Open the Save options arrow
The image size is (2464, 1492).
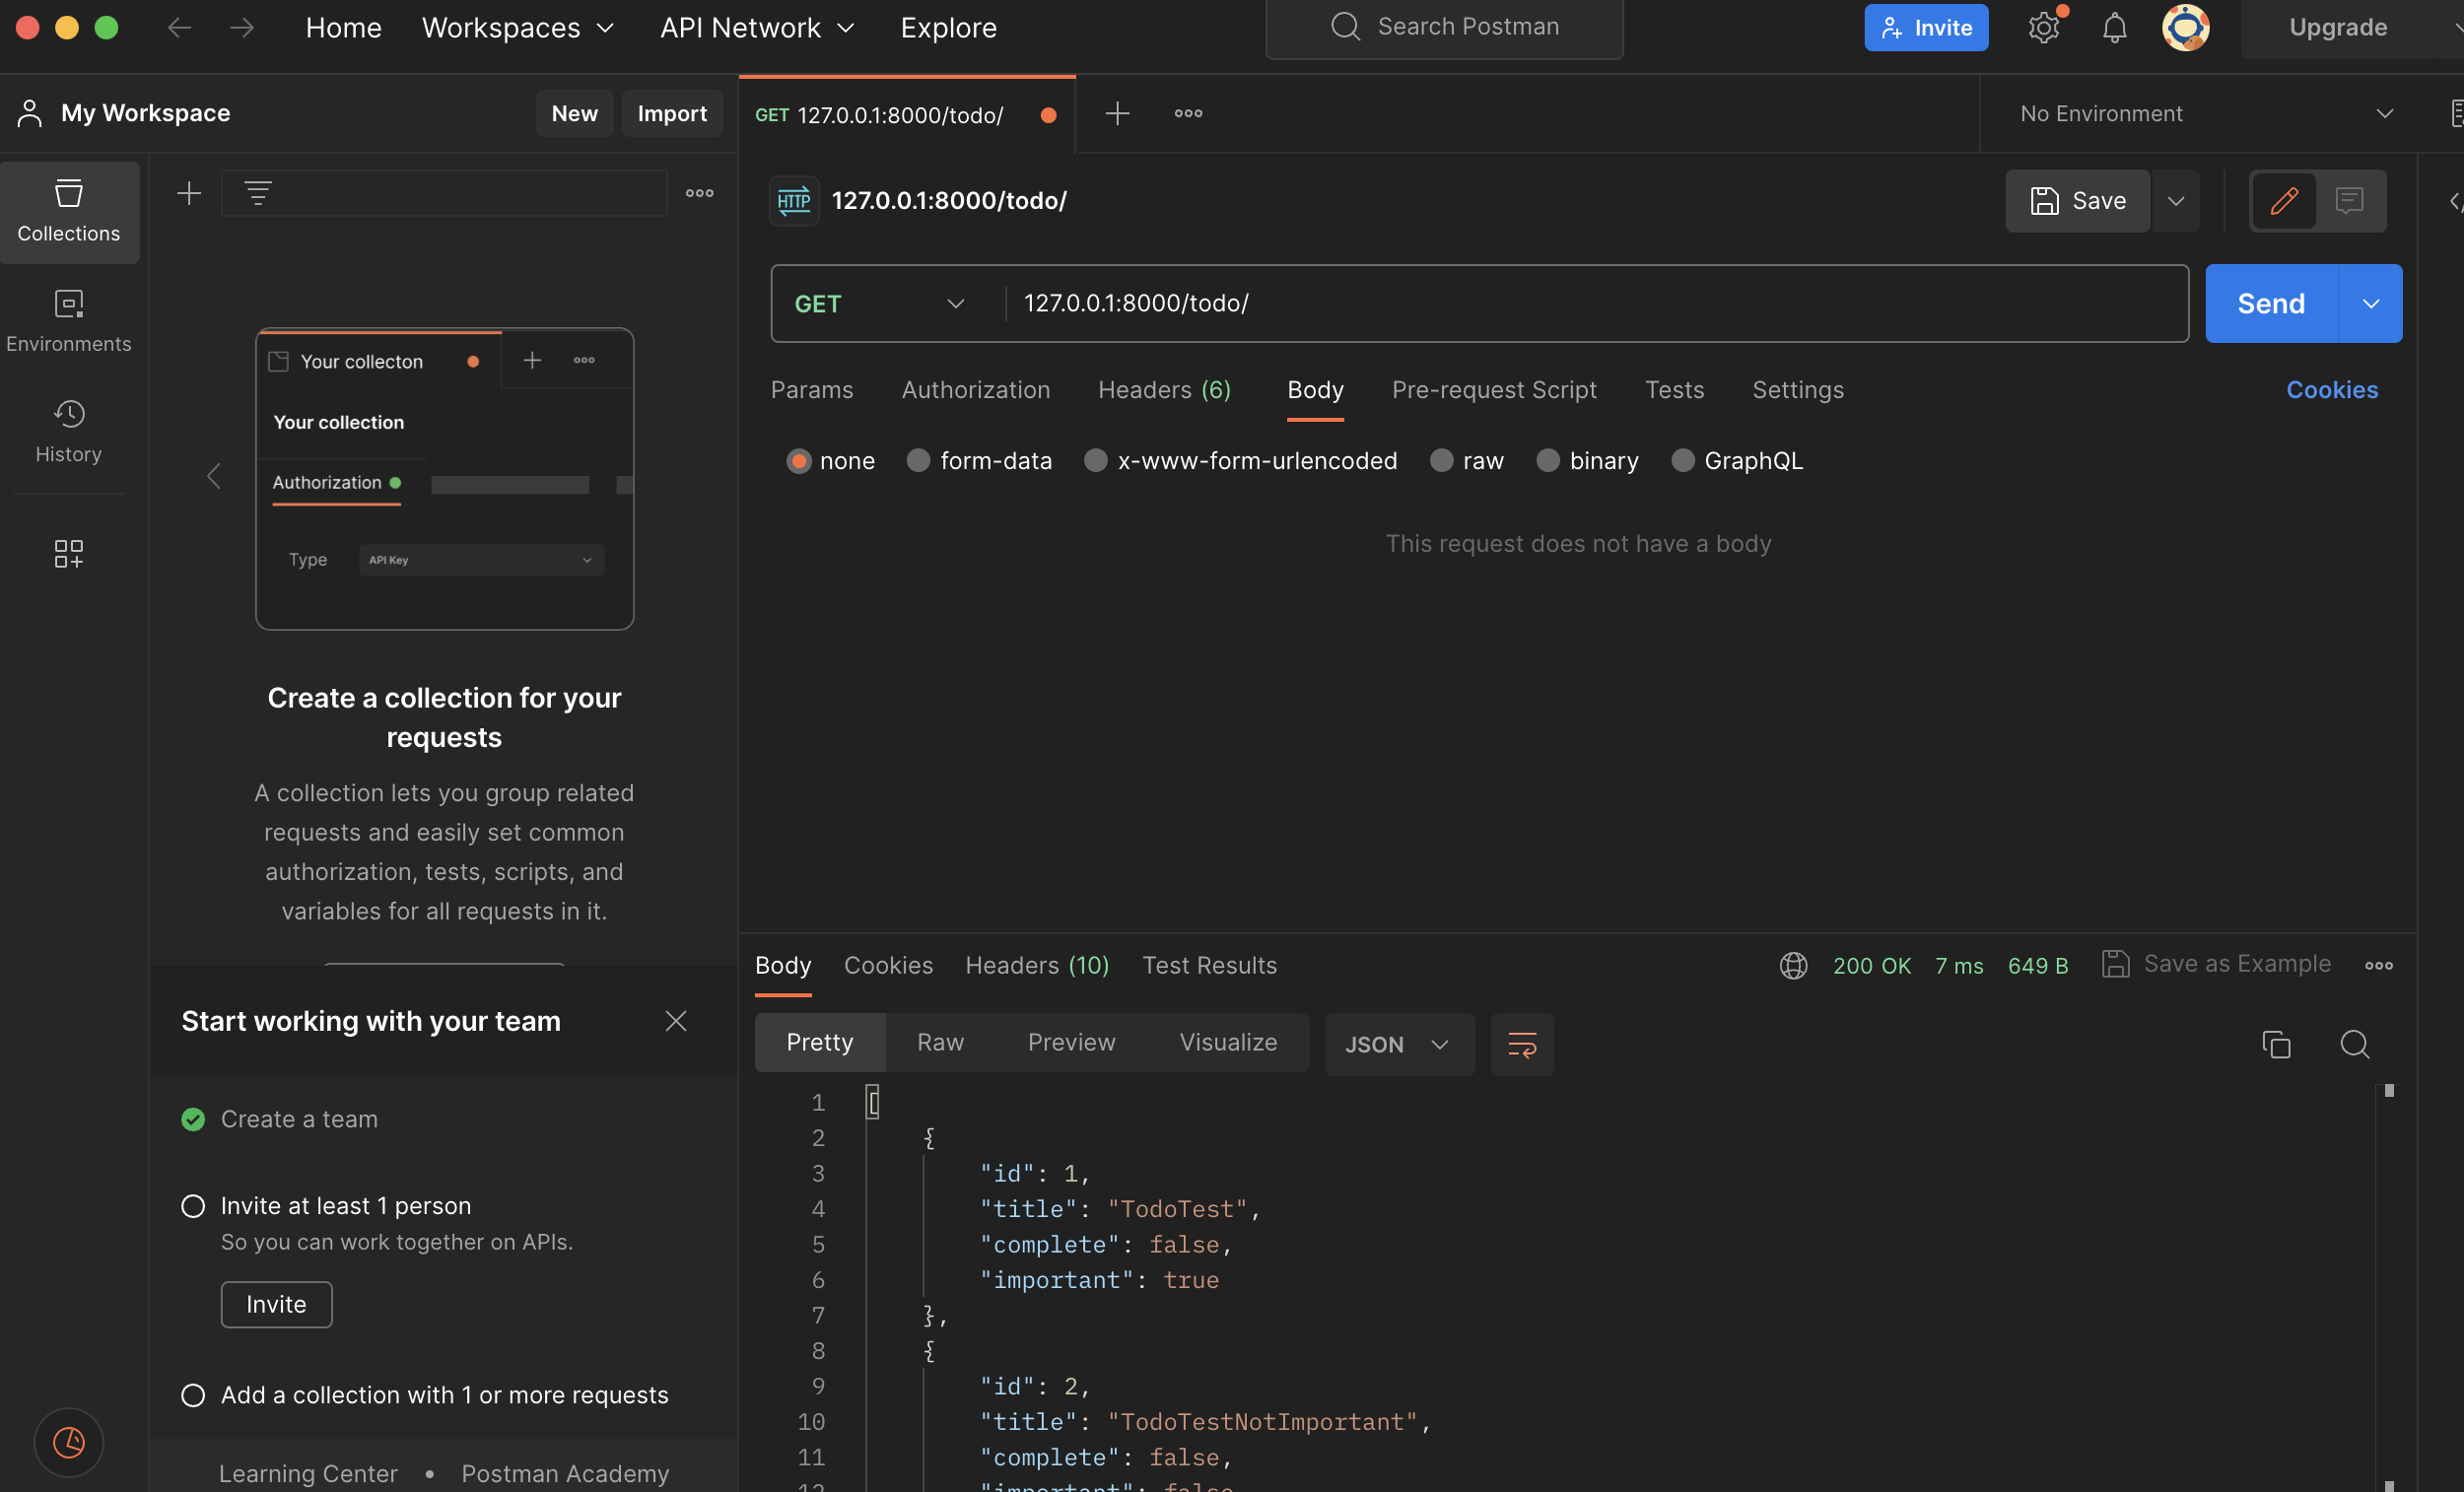(2175, 201)
